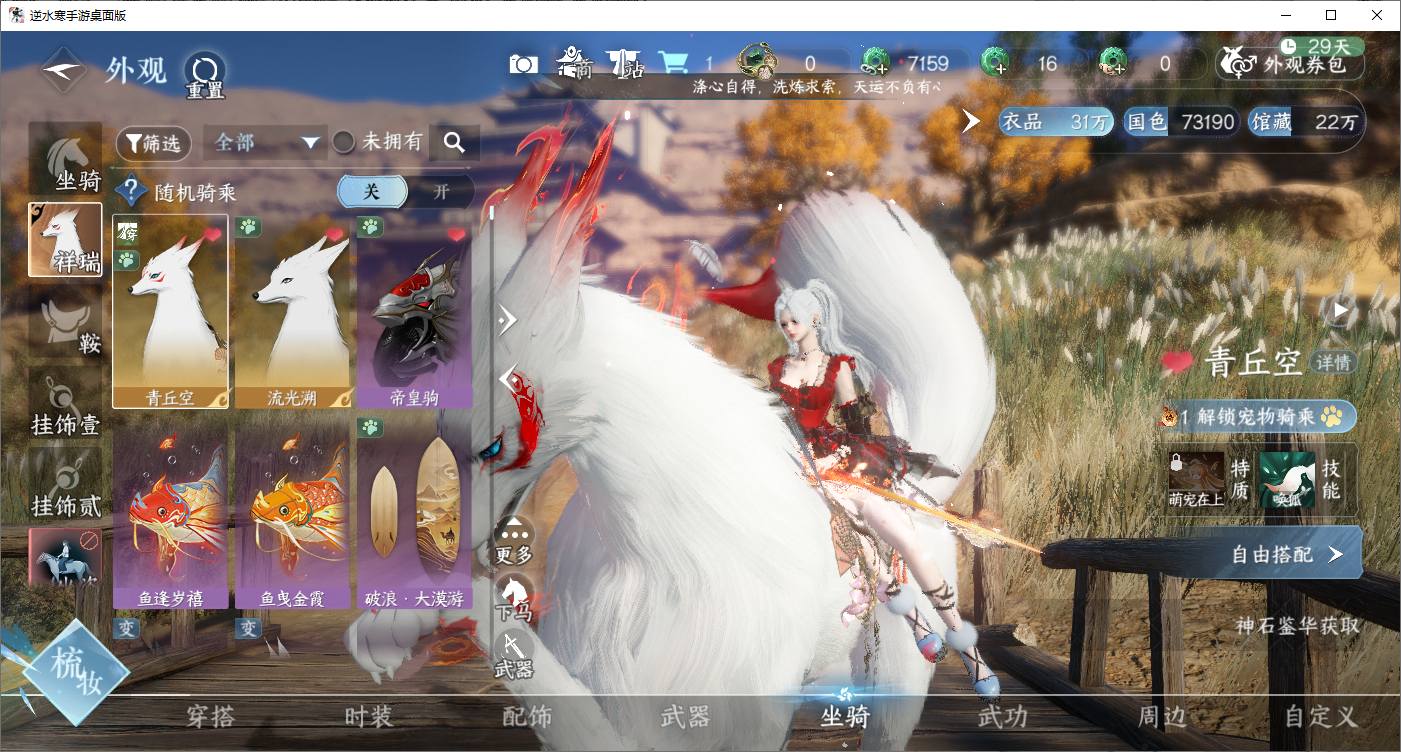Viewport: 1401px width, 752px height.
Task: Enable the 未拥有 filter radio button
Action: tap(344, 143)
